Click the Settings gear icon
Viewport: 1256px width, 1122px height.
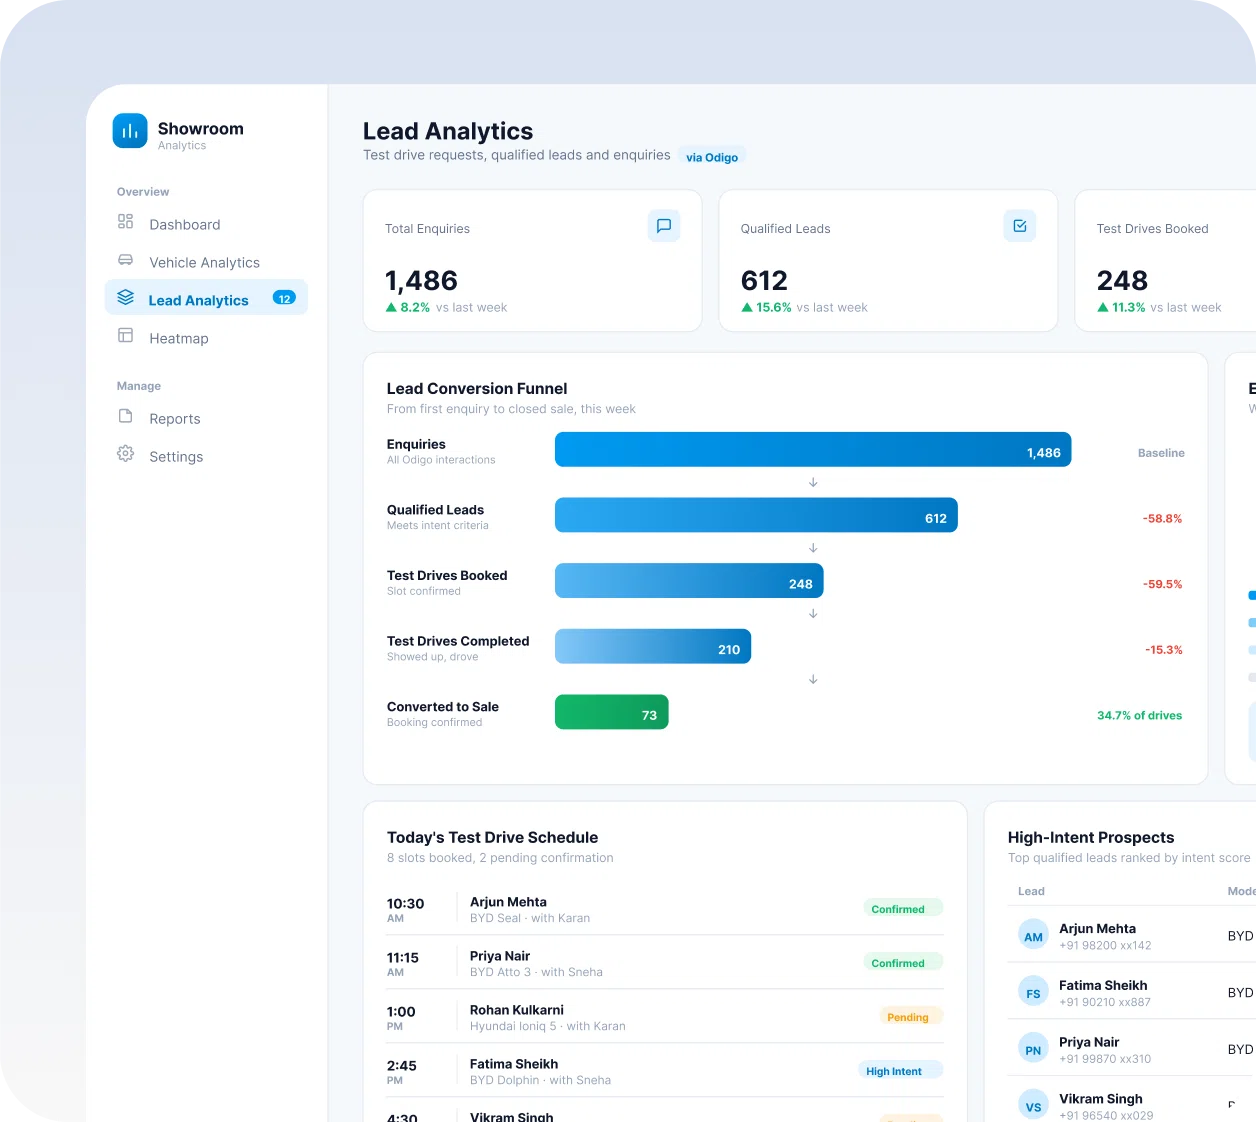tap(125, 454)
